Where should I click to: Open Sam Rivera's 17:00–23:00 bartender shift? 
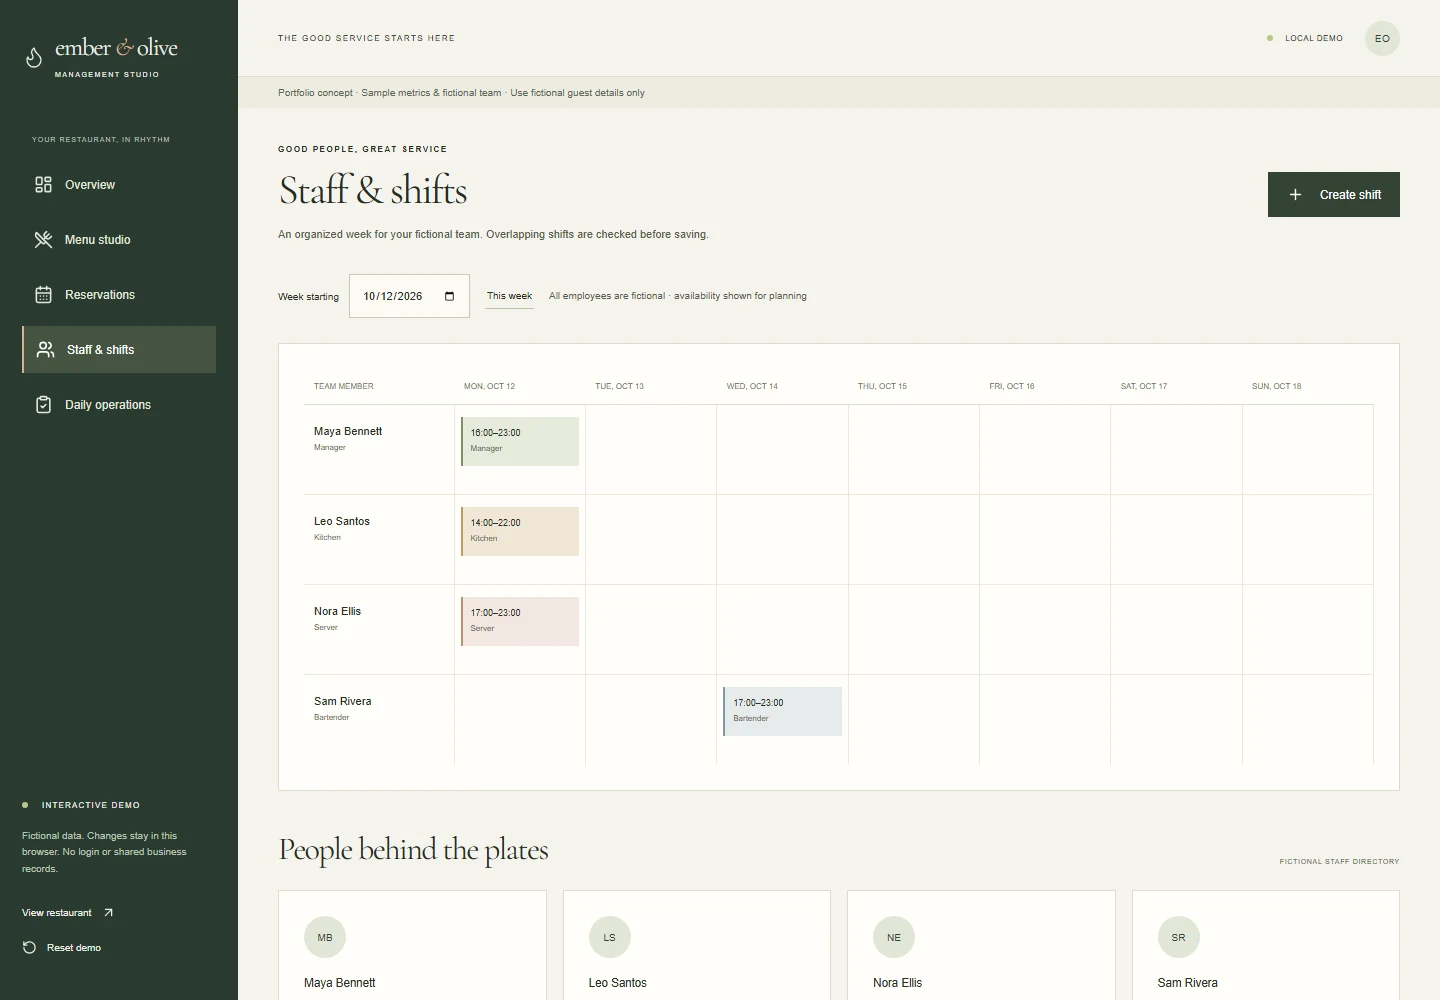[782, 711]
